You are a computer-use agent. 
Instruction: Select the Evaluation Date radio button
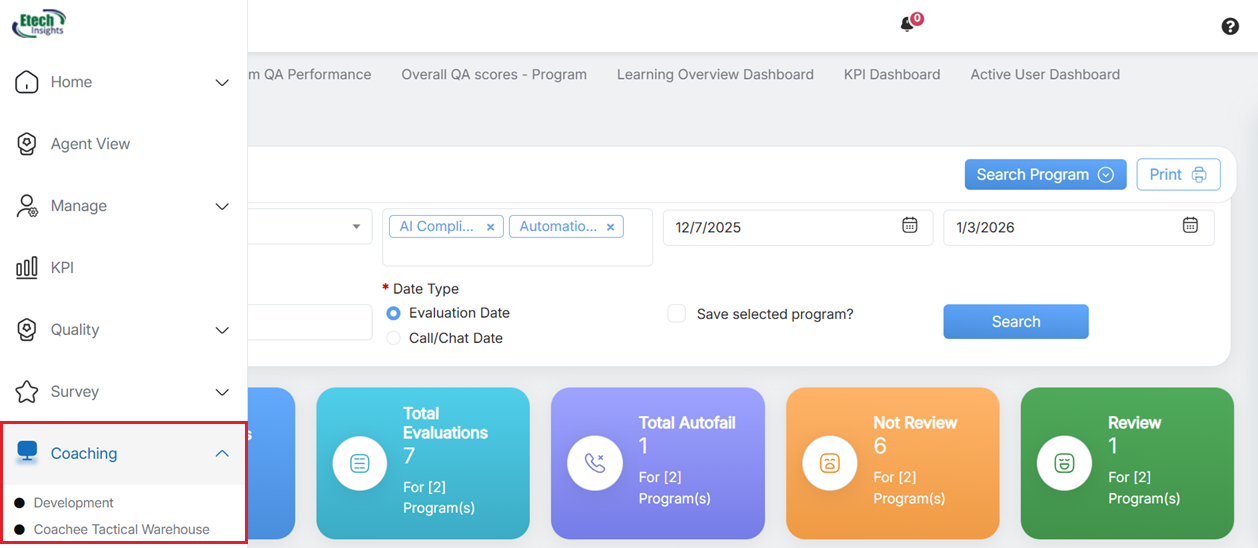tap(394, 313)
